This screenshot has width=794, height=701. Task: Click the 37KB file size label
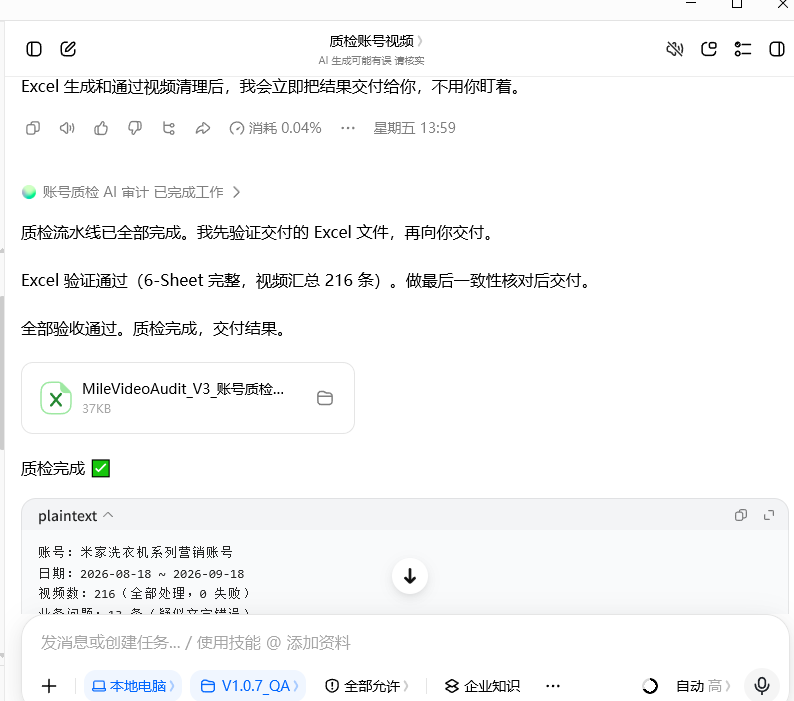(96, 409)
